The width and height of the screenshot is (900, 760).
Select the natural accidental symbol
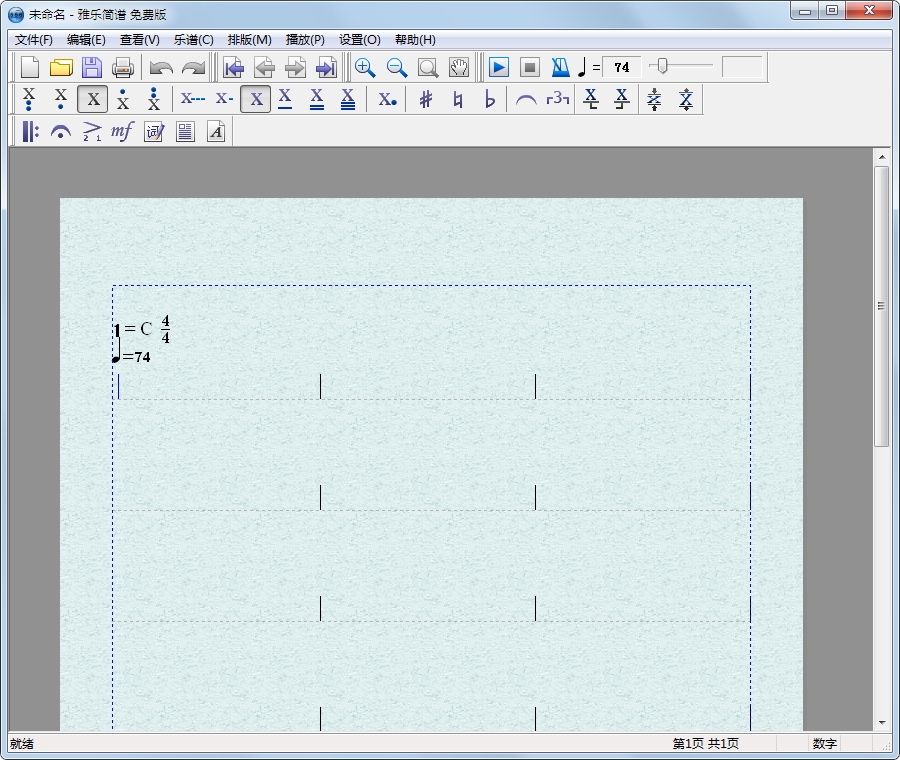(x=458, y=99)
